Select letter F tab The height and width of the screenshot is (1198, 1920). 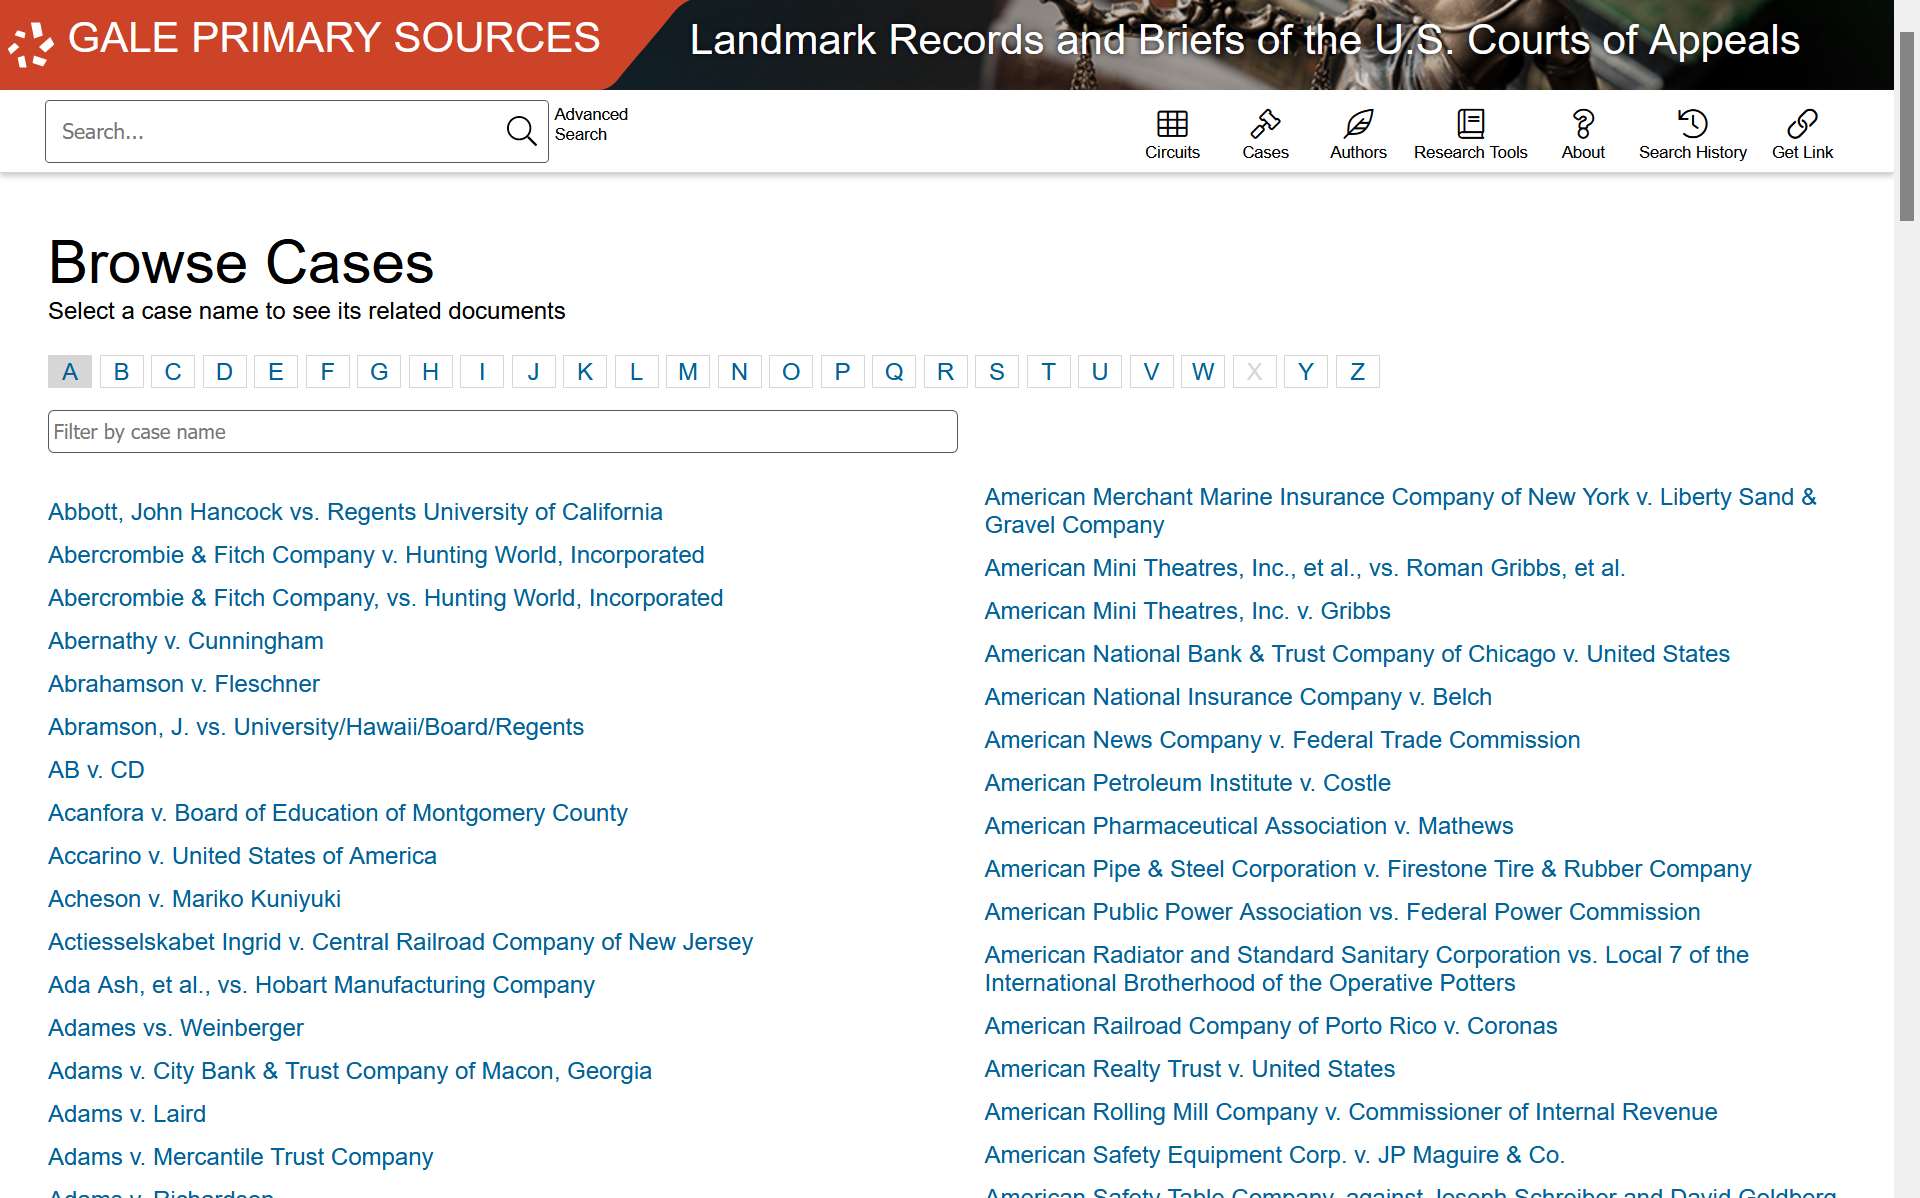327,372
